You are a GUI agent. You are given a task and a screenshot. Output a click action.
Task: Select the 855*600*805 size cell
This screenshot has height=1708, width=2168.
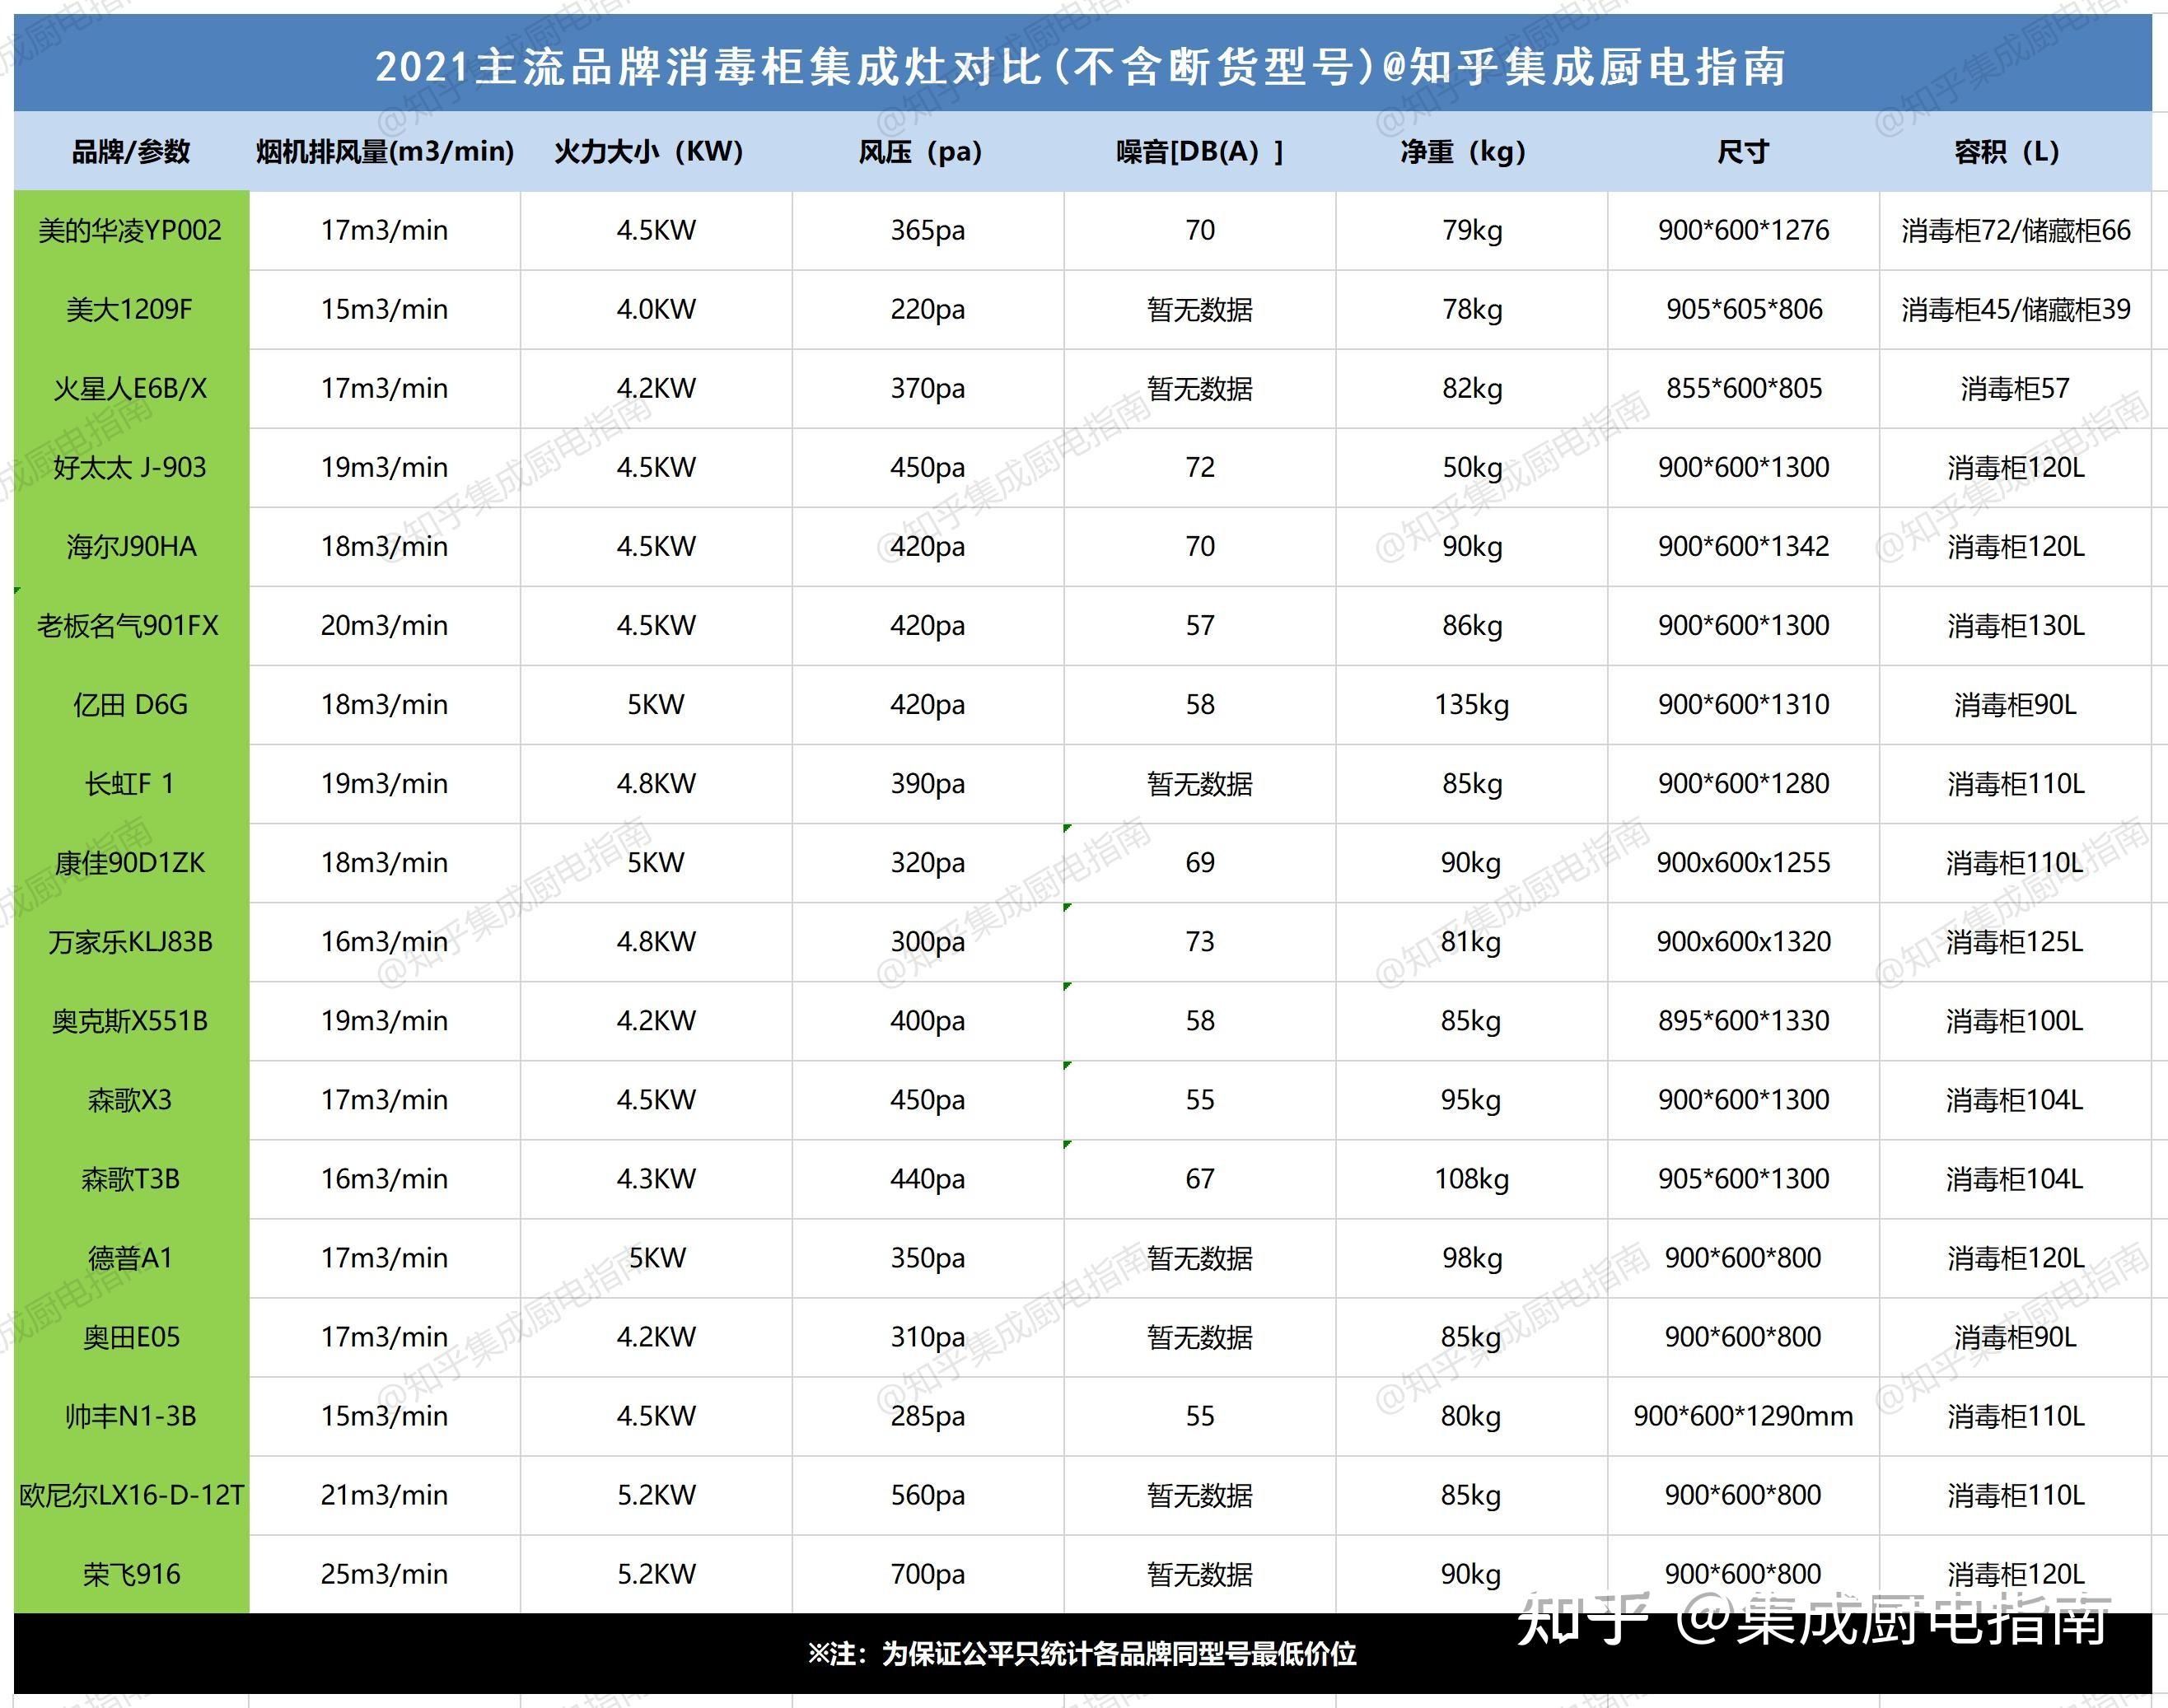[1744, 388]
